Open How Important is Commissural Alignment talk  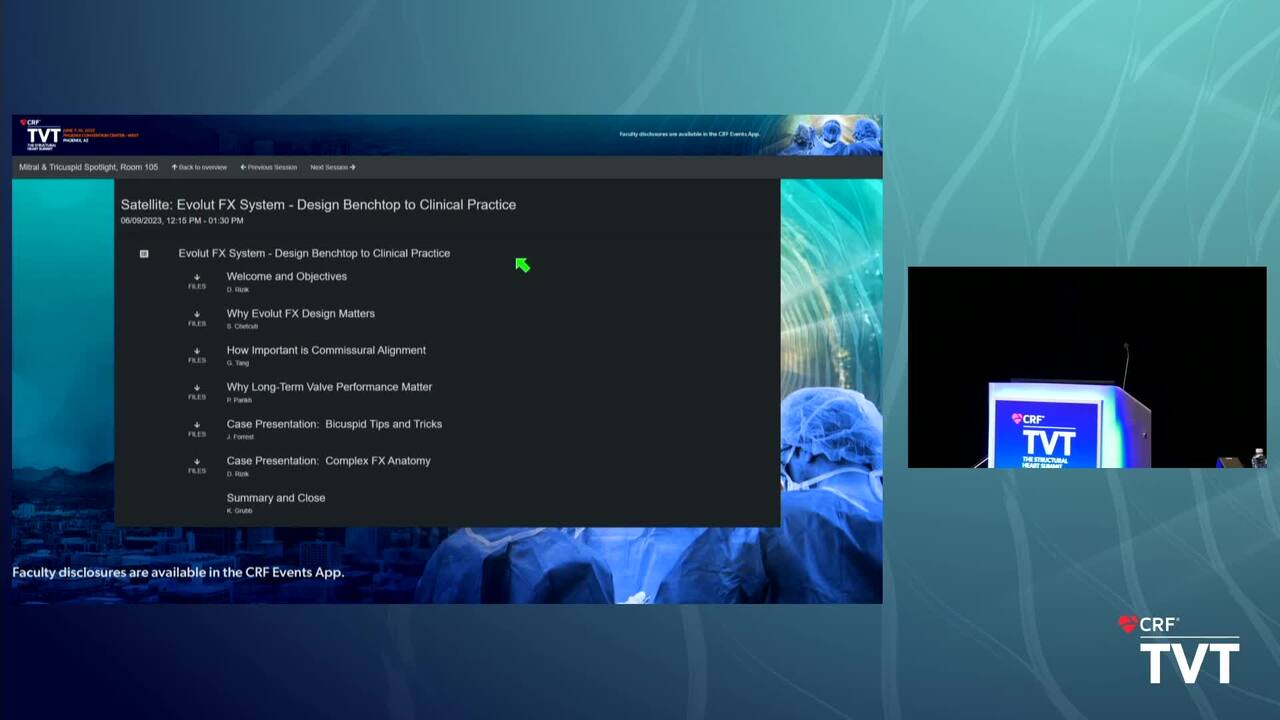pyautogui.click(x=326, y=350)
